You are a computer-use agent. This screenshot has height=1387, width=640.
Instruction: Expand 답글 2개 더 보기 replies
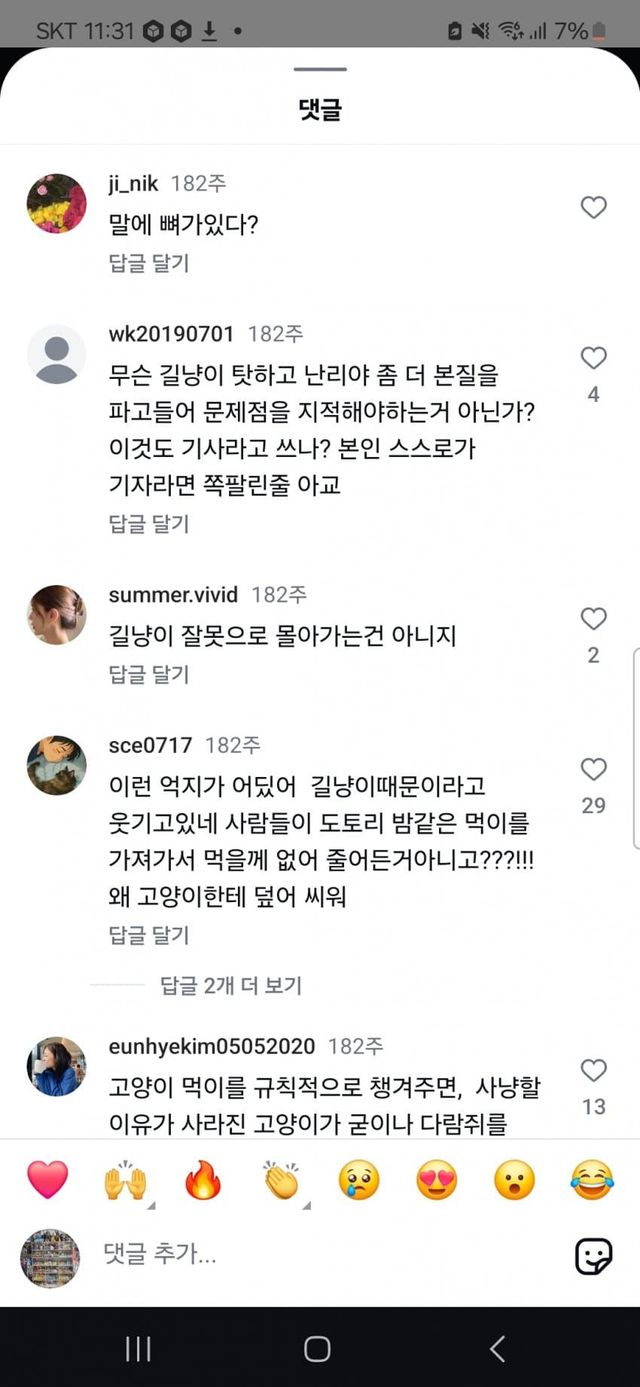click(x=231, y=985)
